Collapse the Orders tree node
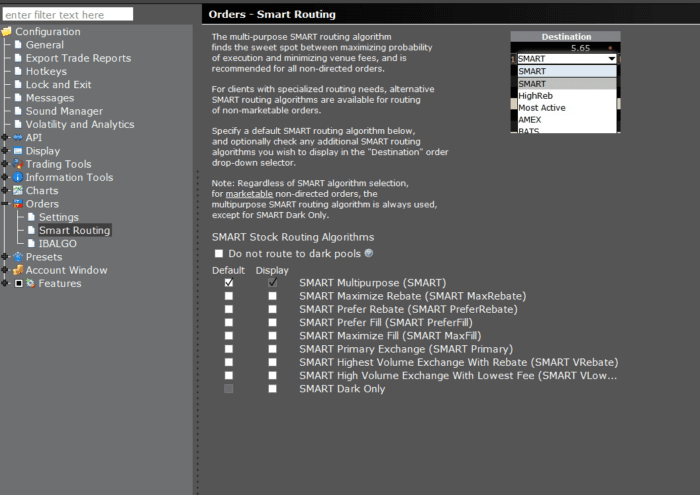 click(5, 204)
